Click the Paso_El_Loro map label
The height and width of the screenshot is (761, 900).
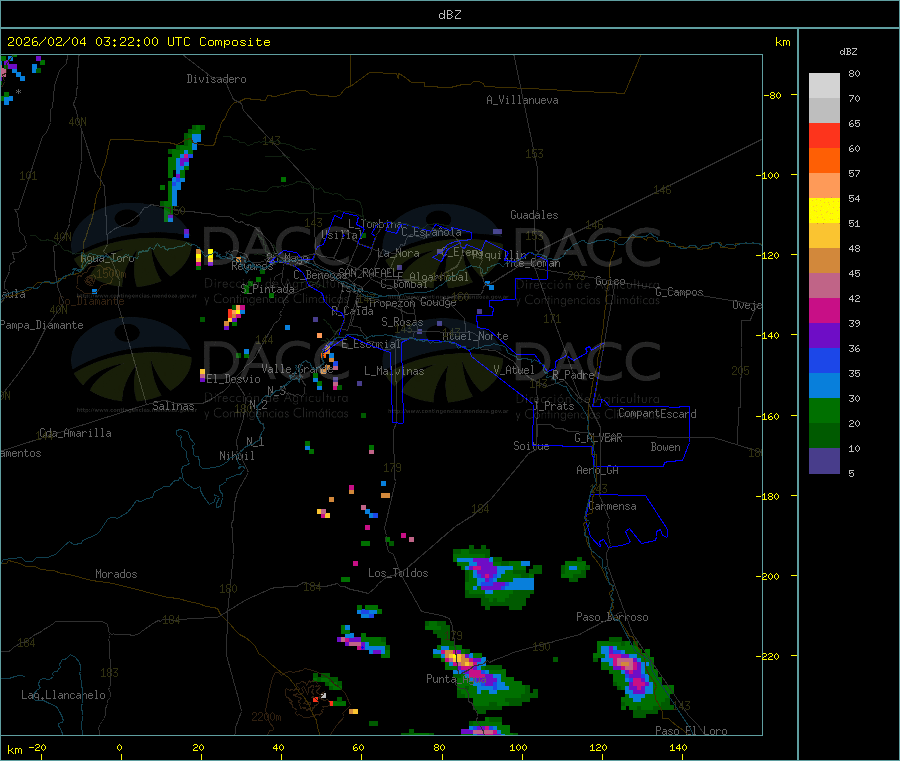coord(692,731)
